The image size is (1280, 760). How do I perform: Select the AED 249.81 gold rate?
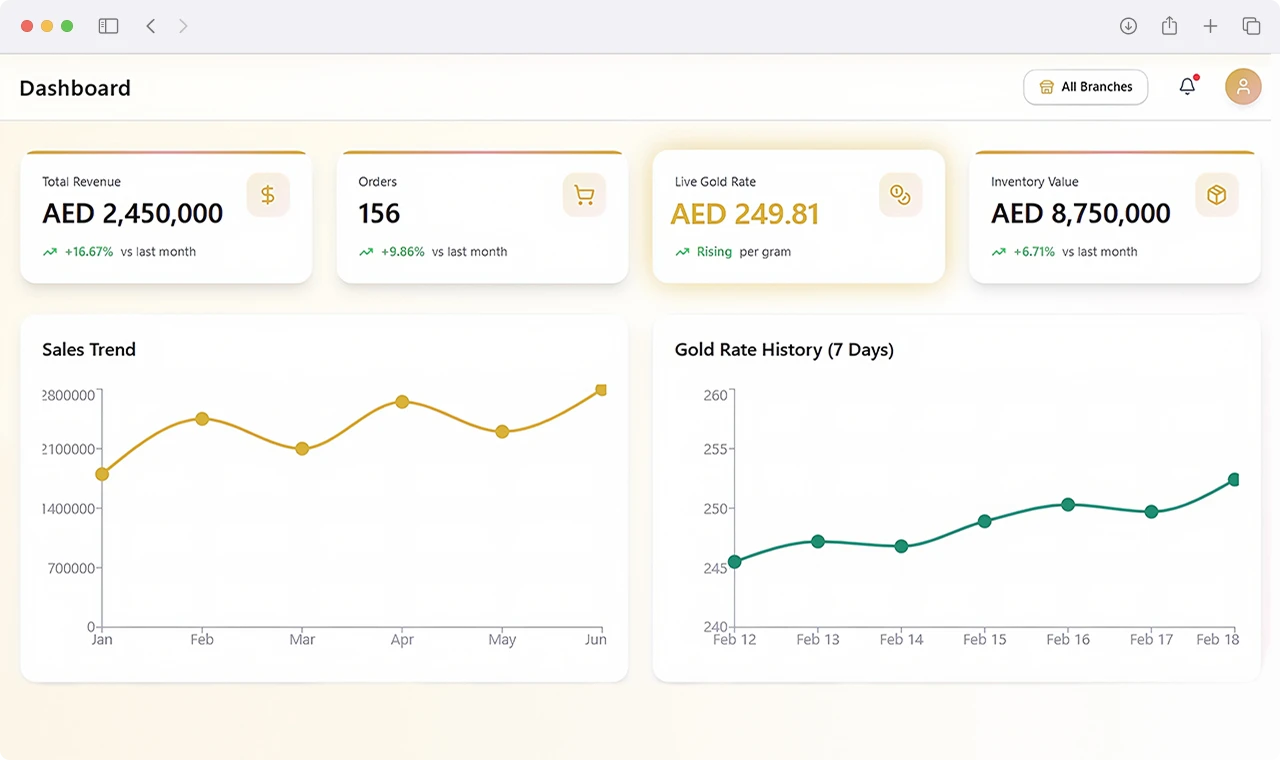click(x=745, y=214)
